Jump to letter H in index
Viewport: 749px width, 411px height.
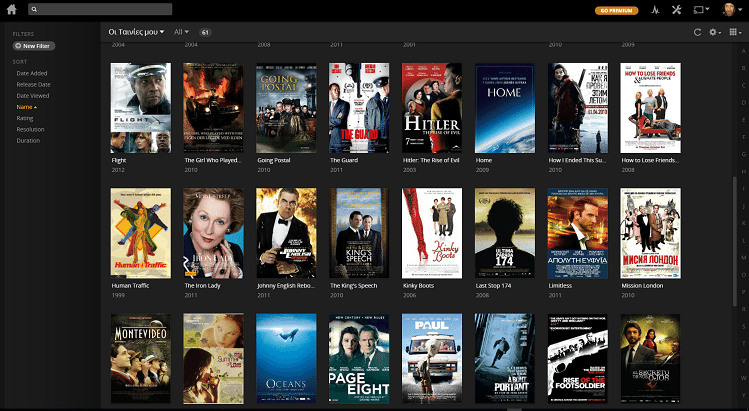pos(743,172)
